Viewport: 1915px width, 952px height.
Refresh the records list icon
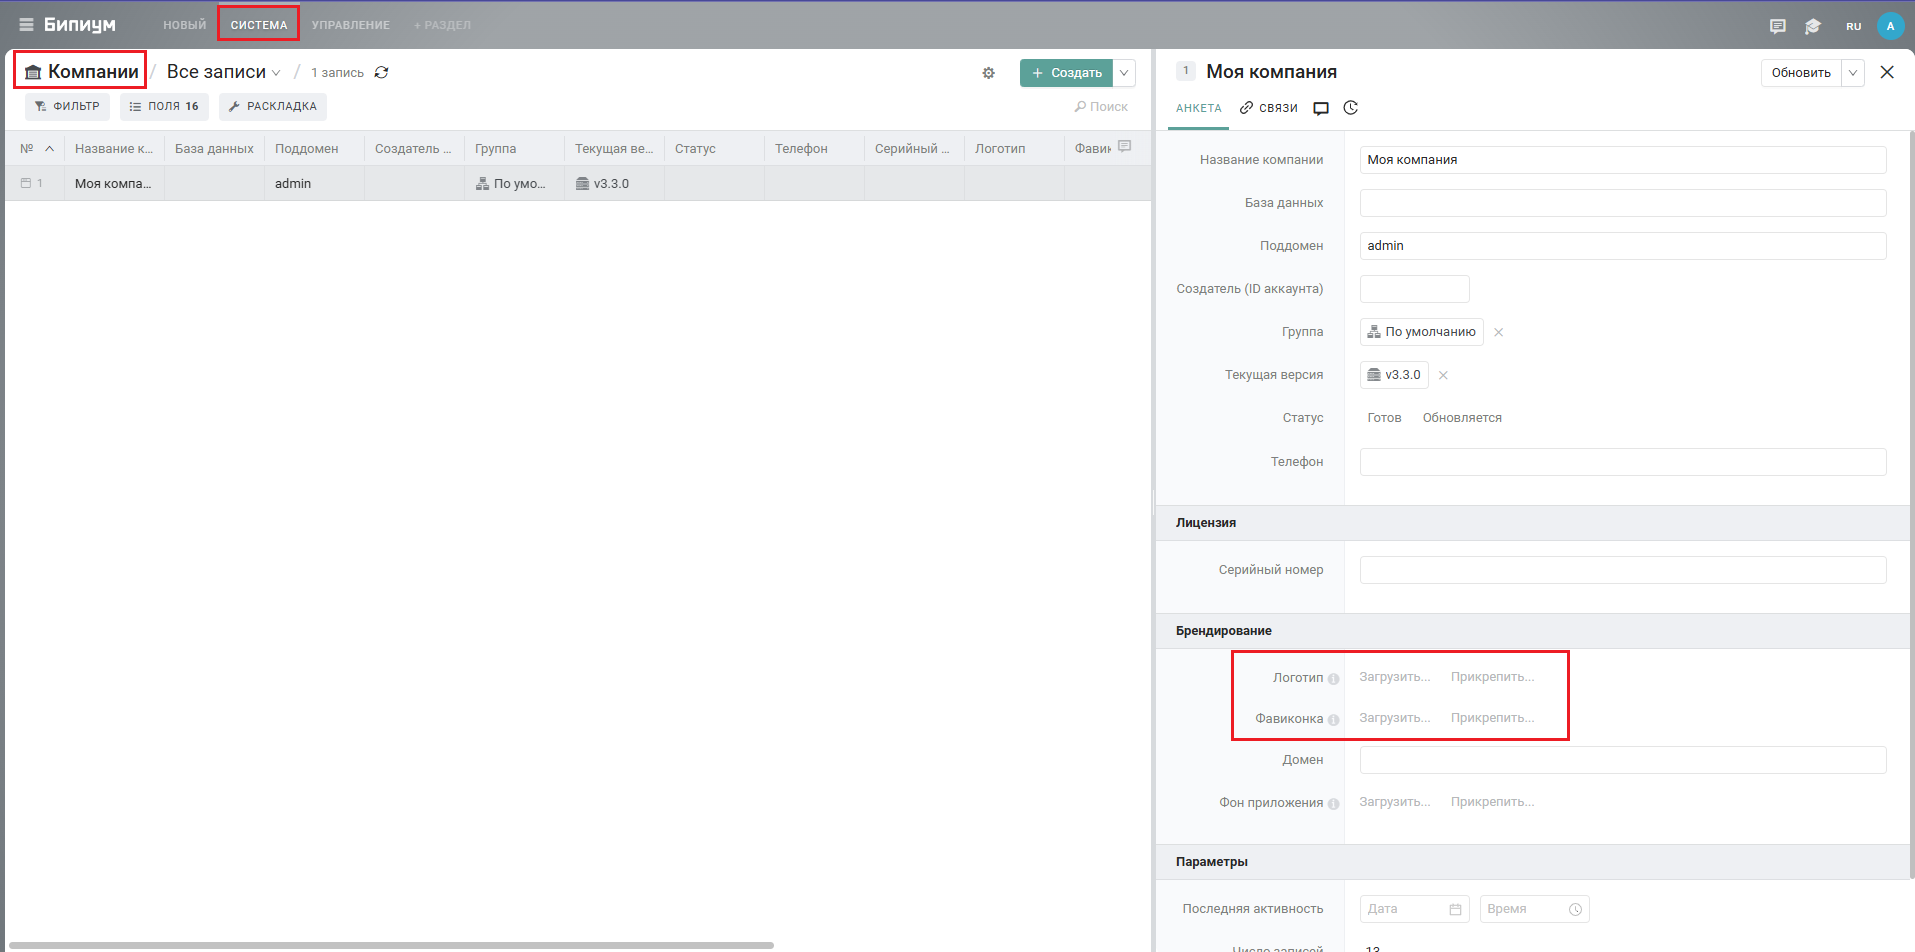coord(381,72)
